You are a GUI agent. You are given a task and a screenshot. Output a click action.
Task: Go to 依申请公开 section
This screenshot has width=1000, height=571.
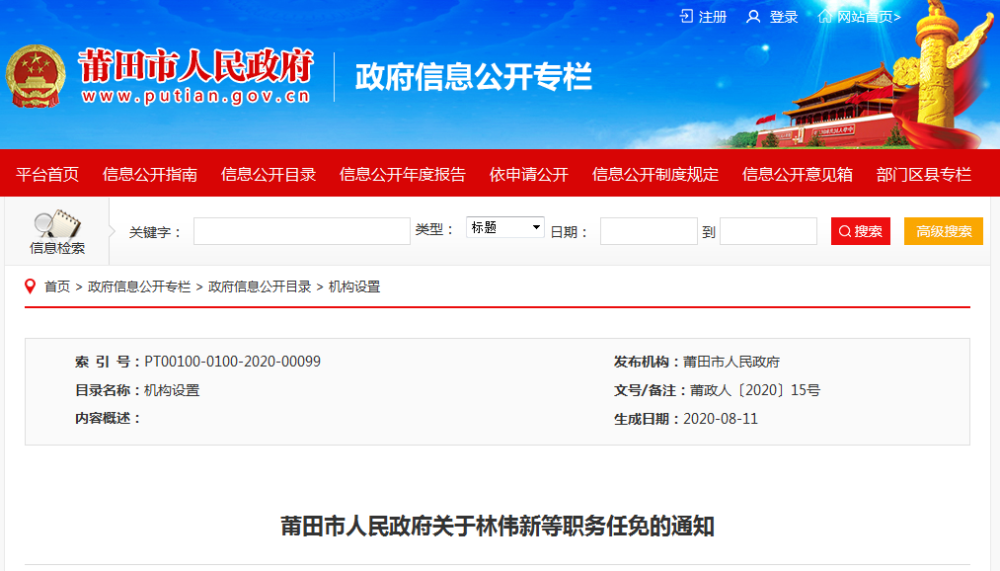tap(528, 174)
